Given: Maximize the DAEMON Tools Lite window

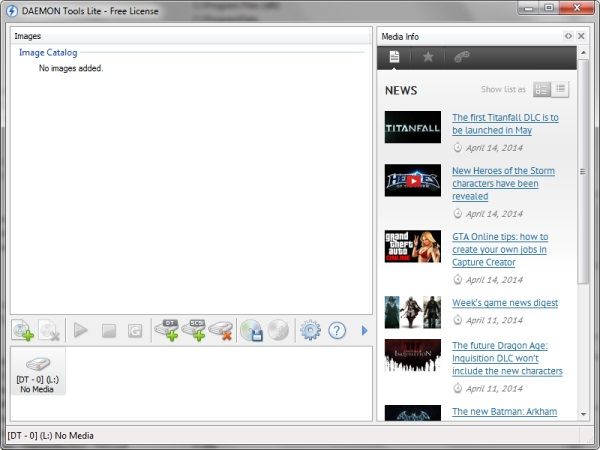Looking at the screenshot, I should pos(549,8).
